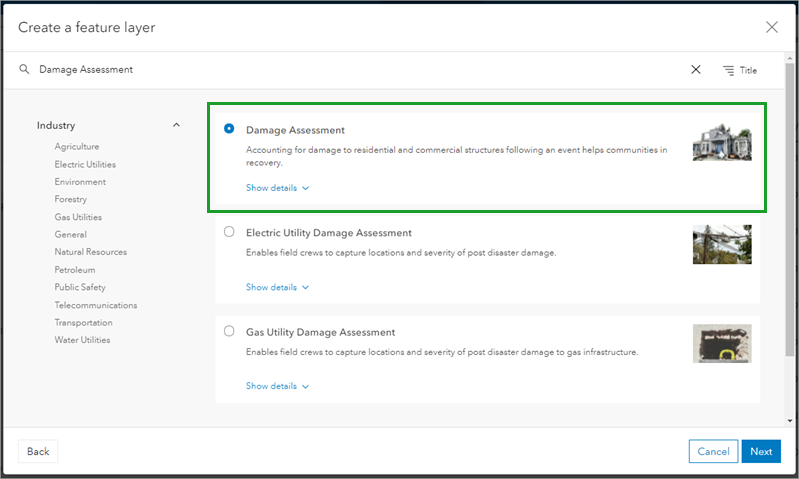Click the Gas Utility Damage Assessment title
The width and height of the screenshot is (799, 479).
click(321, 332)
